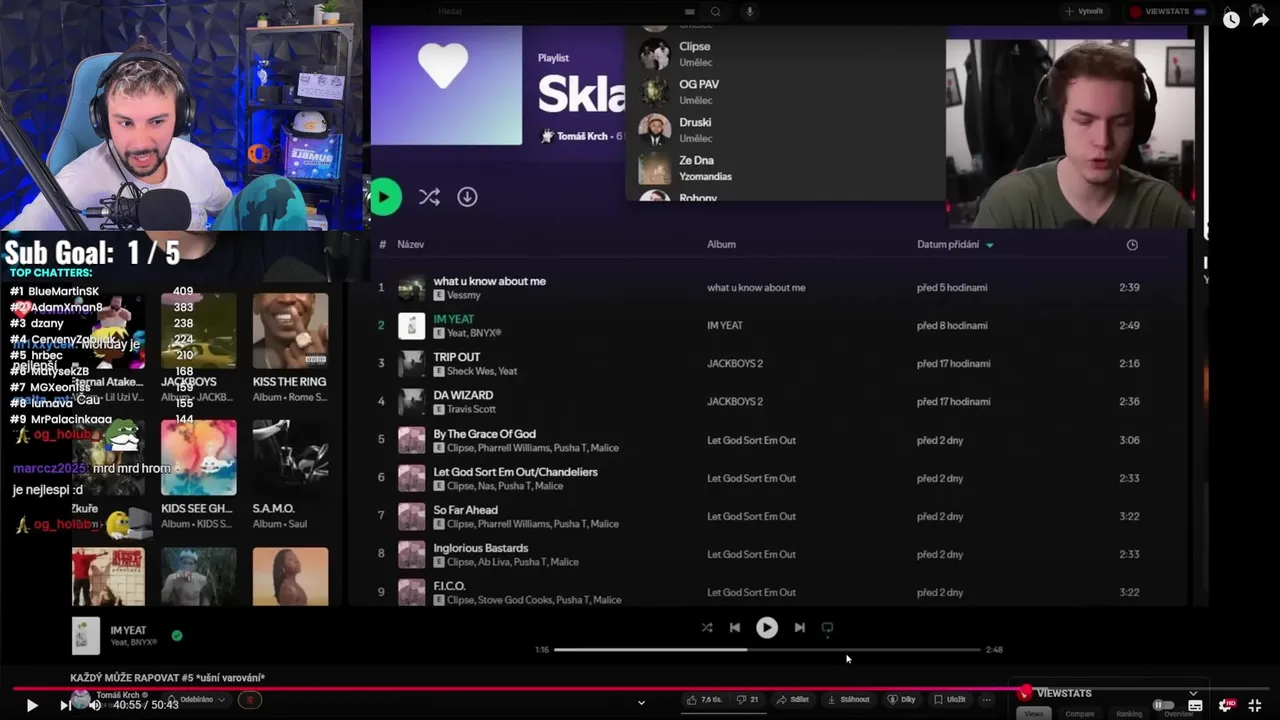Skip to next track in Spotify player
This screenshot has height=720, width=1280.
click(x=799, y=627)
